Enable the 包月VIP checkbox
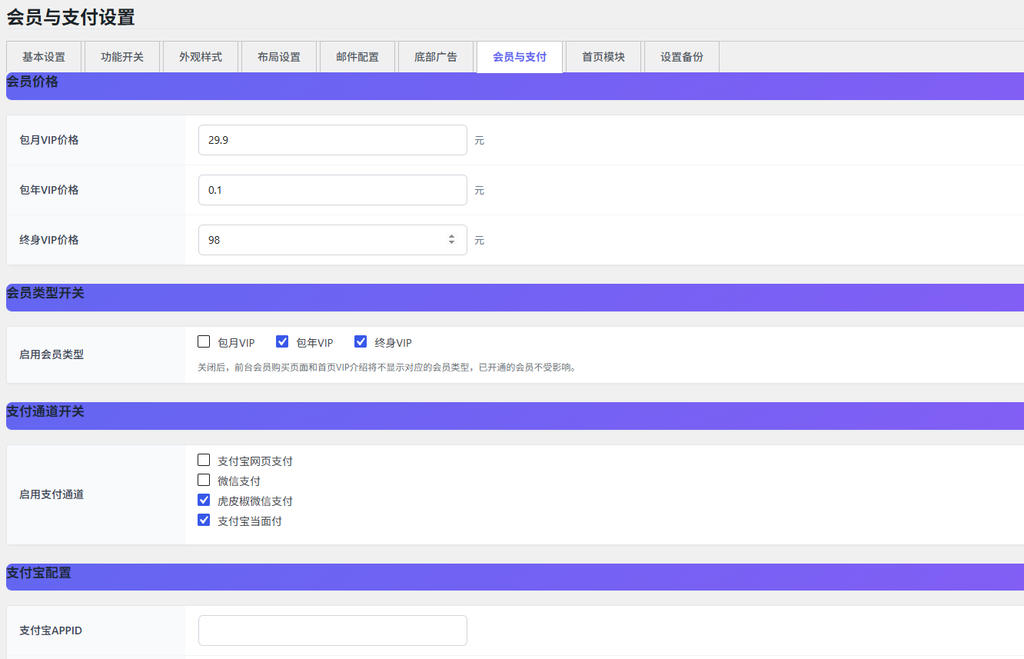 (204, 342)
